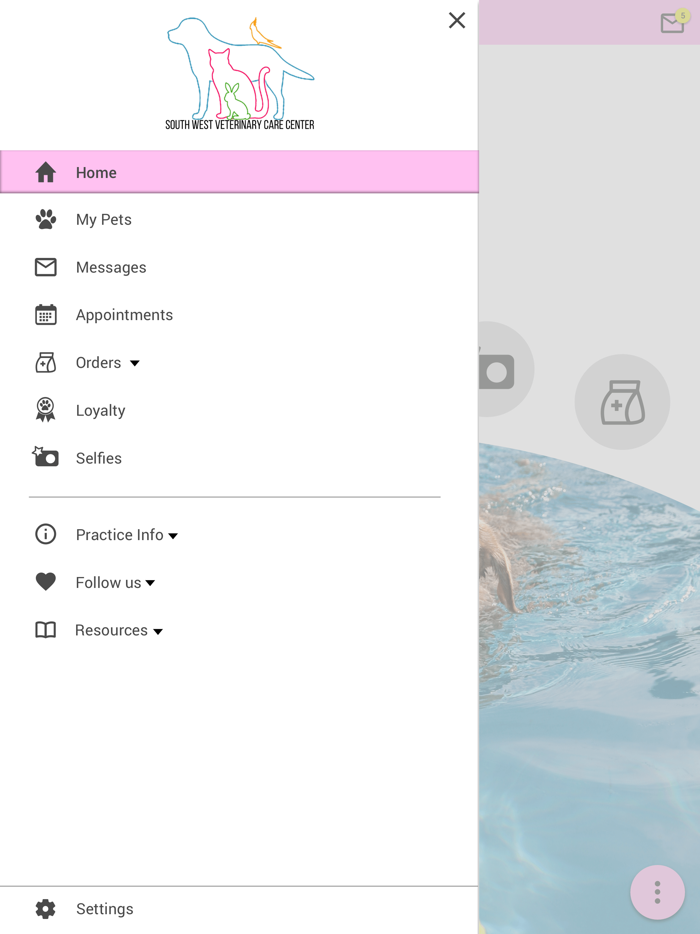Open the Loyalty menu entry

click(x=100, y=411)
